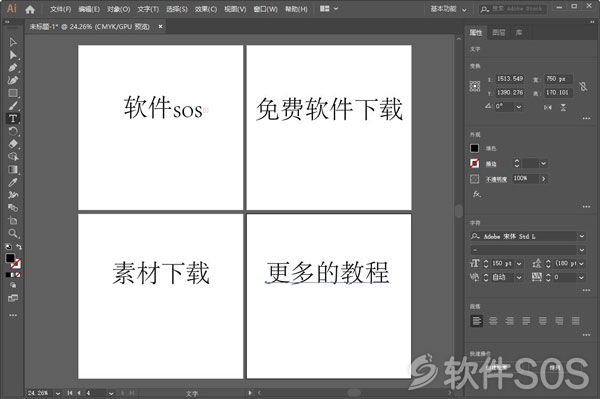The height and width of the screenshot is (399, 600).
Task: Open the font family dropdown
Action: coord(582,236)
